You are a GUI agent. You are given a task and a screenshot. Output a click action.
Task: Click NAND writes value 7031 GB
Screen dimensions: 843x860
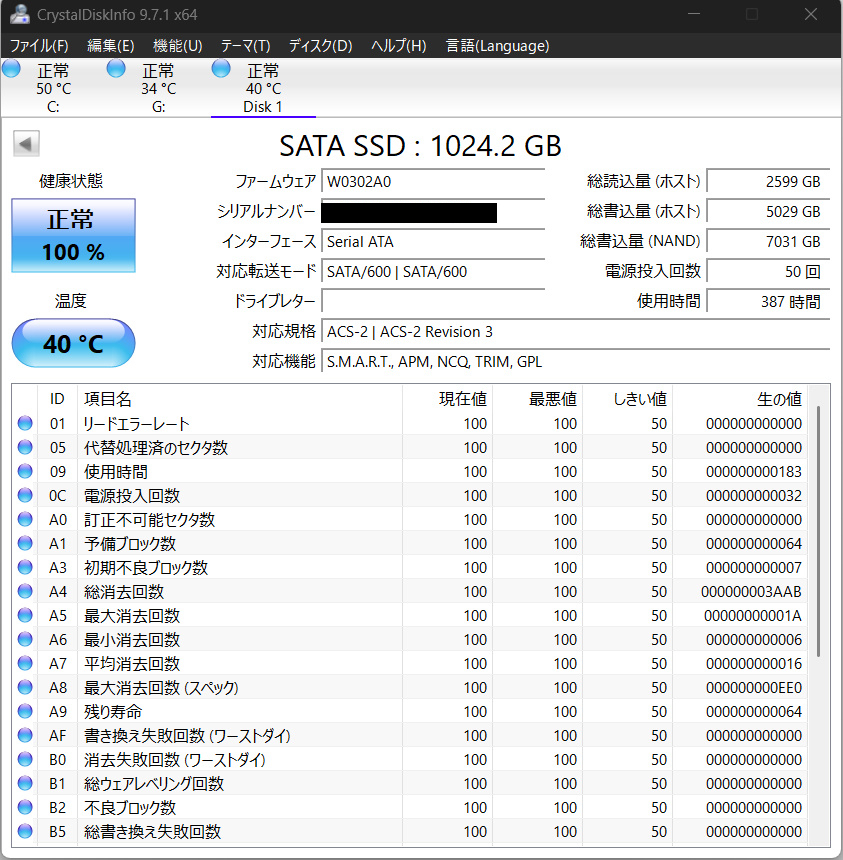[768, 242]
